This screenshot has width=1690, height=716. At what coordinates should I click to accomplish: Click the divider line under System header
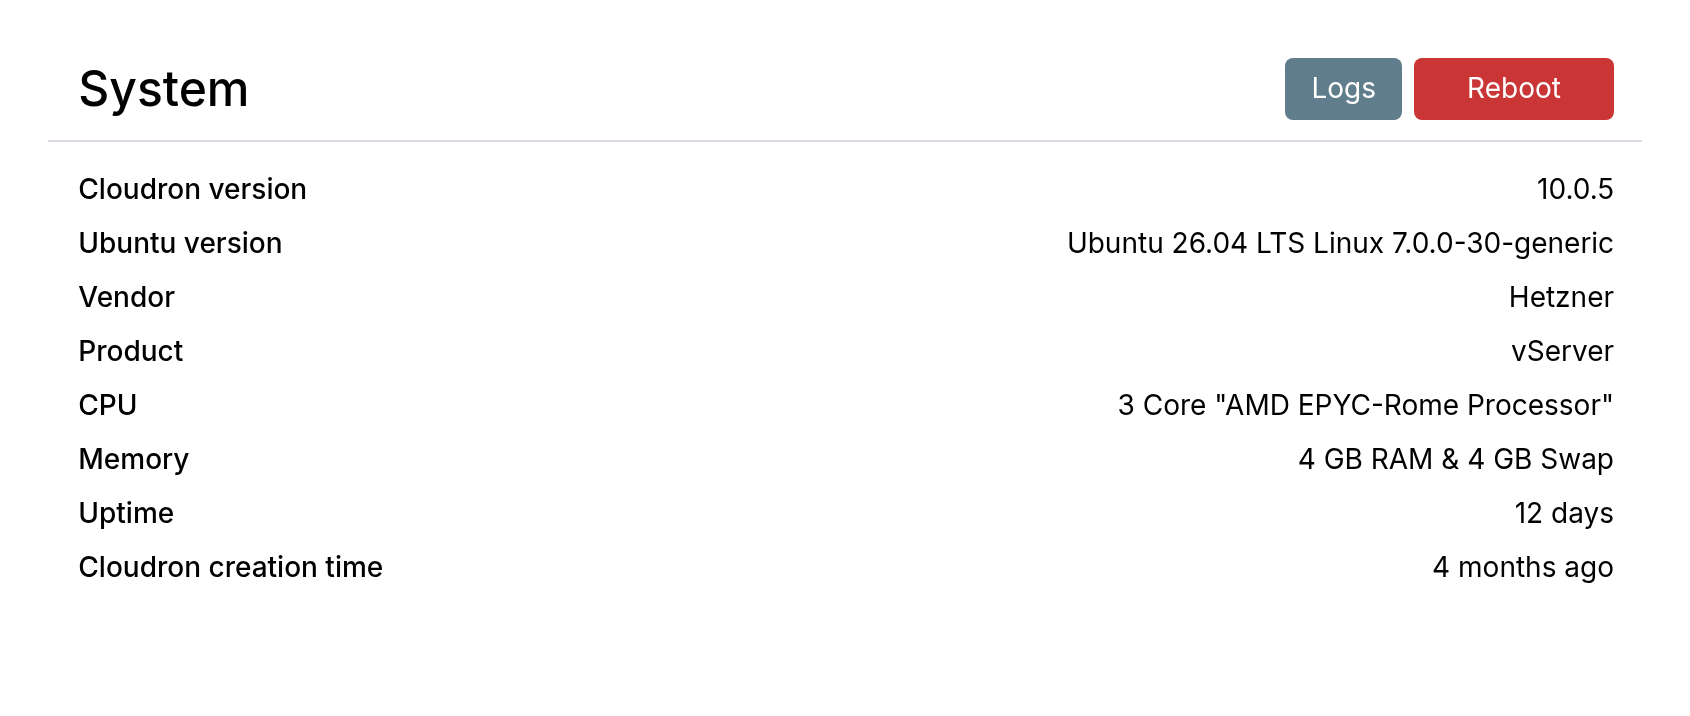pos(845,141)
